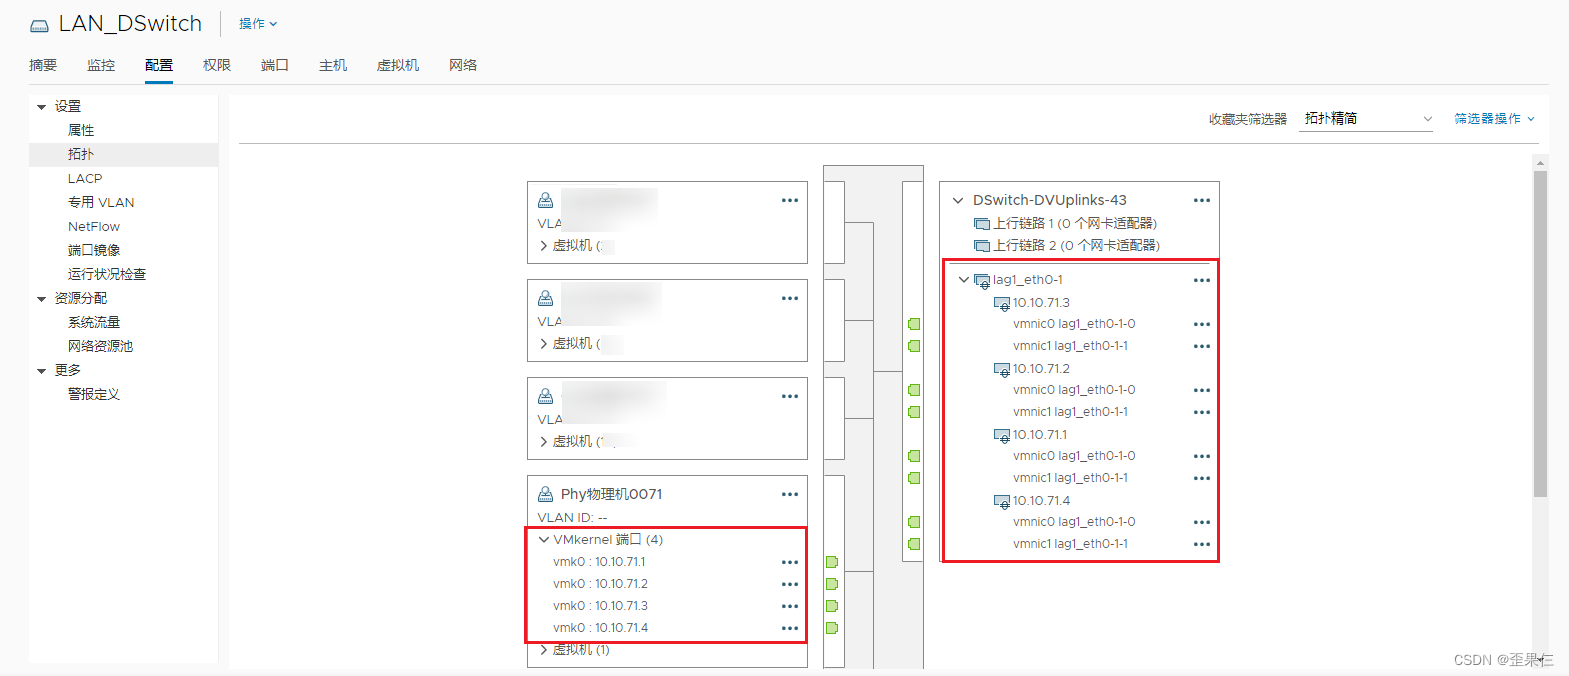Collapse the 设置 section in sidebar
This screenshot has height=676, width=1569.
pyautogui.click(x=42, y=107)
